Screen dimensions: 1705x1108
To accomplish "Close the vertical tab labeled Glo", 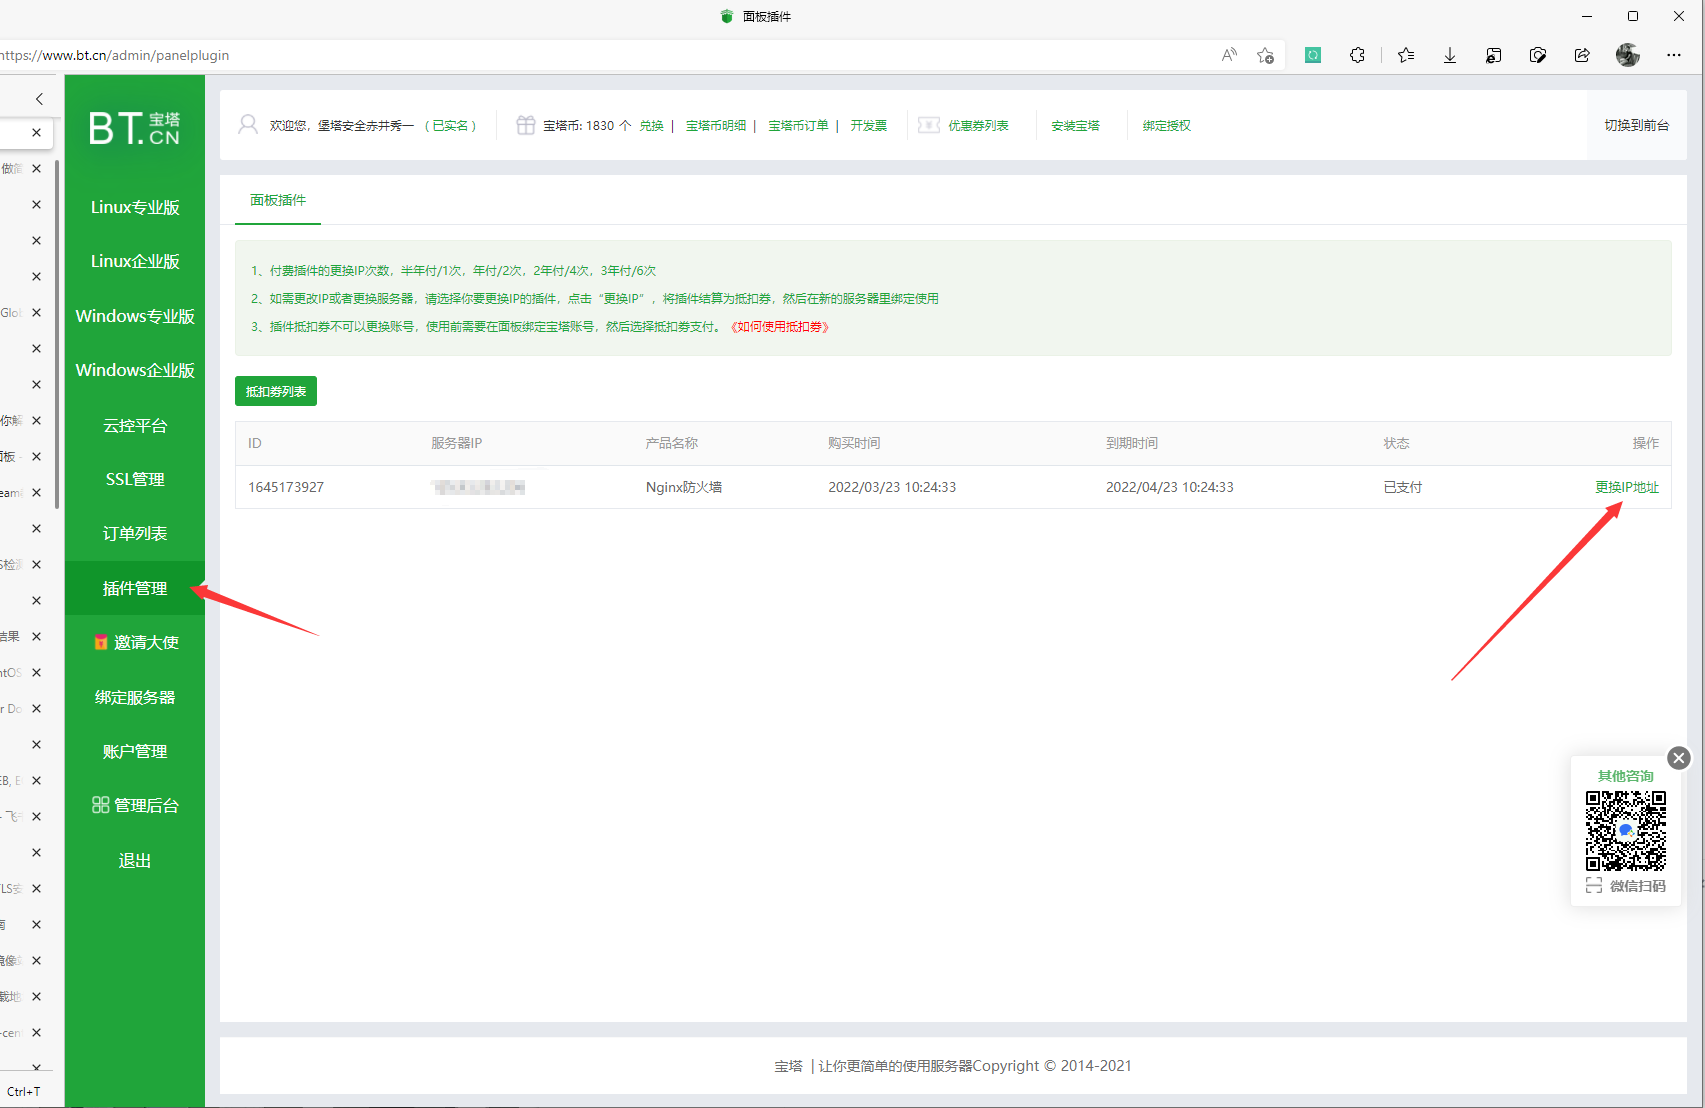I will [37, 312].
